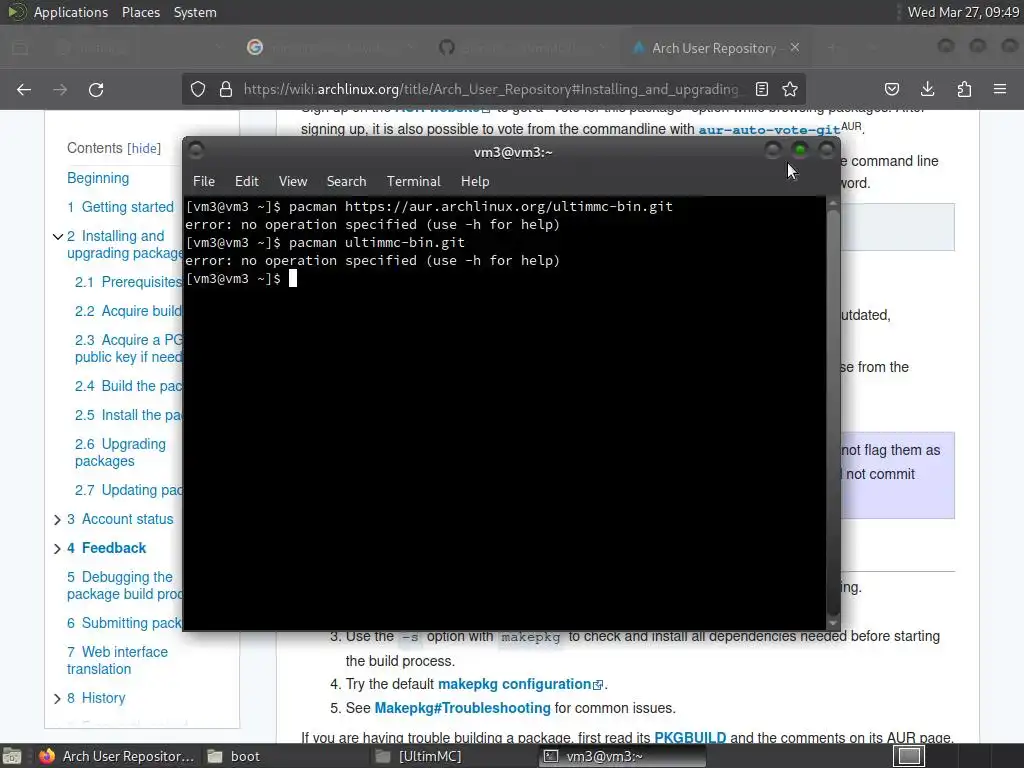Close the Arch User Repository tab
Screen dimensions: 1024x768
795,48
